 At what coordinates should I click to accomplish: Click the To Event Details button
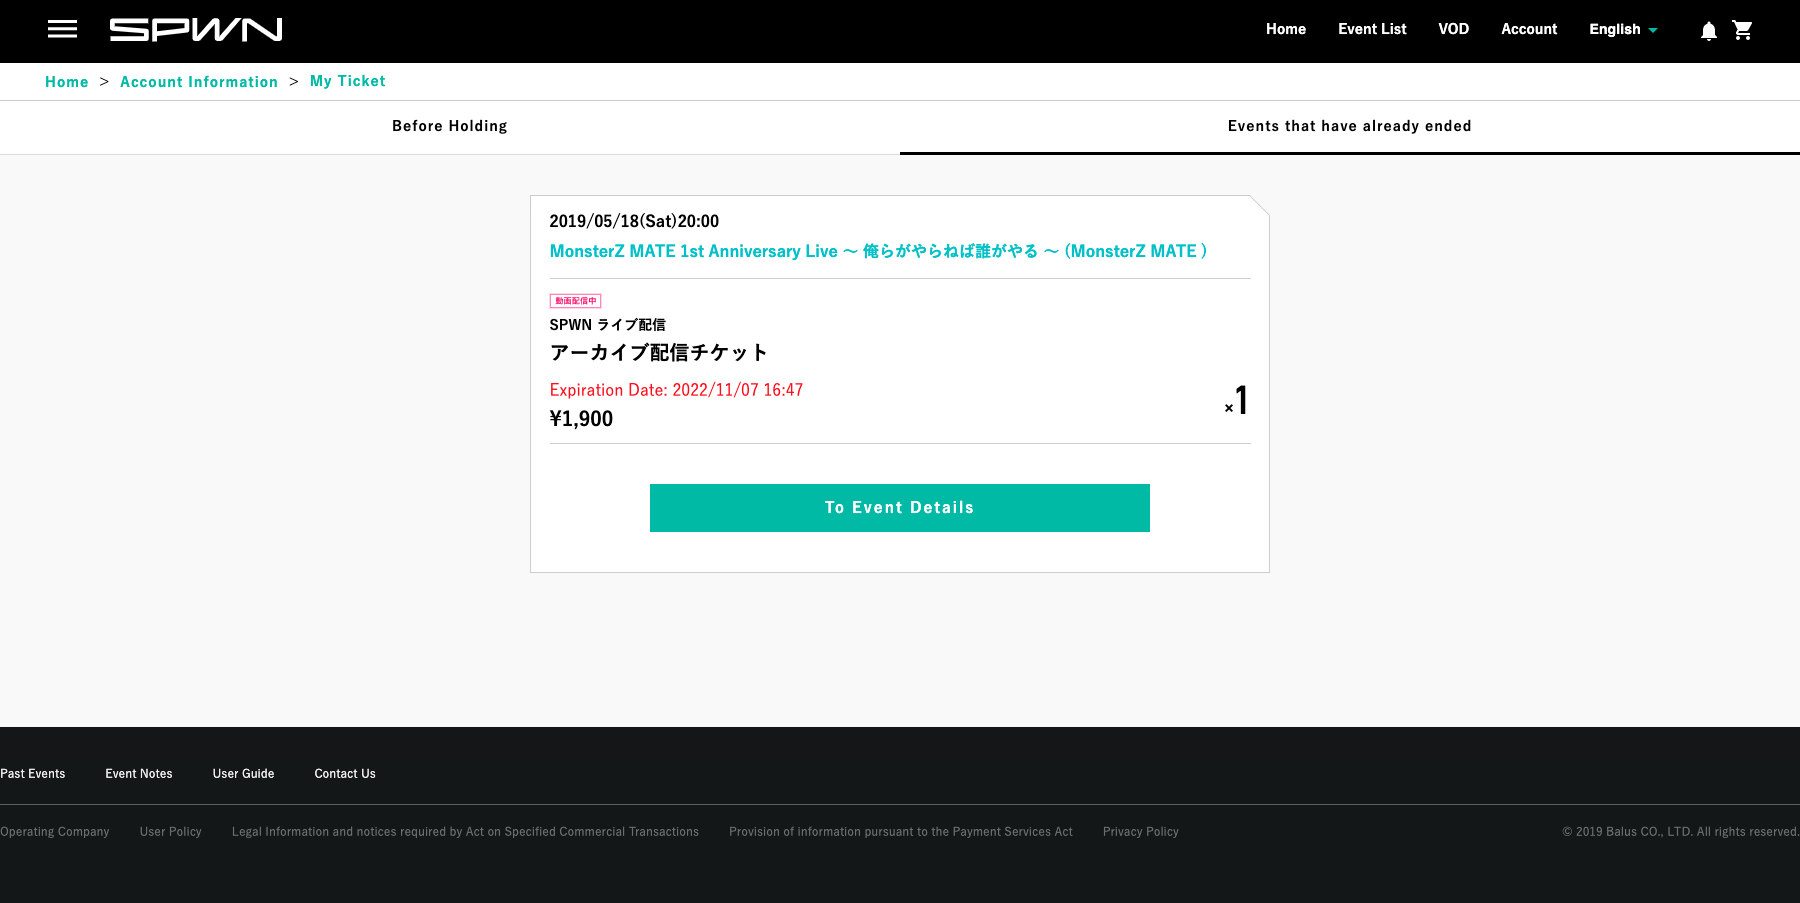pos(900,508)
